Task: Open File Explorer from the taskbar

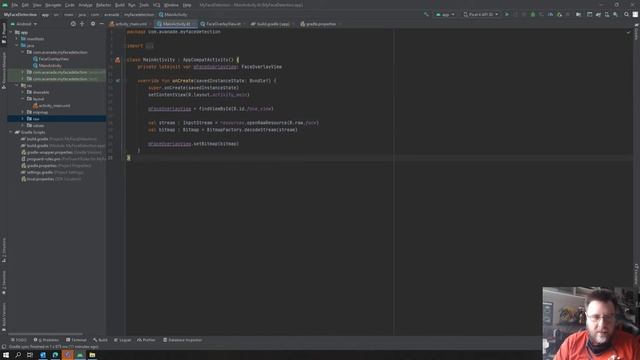Action: [92, 355]
